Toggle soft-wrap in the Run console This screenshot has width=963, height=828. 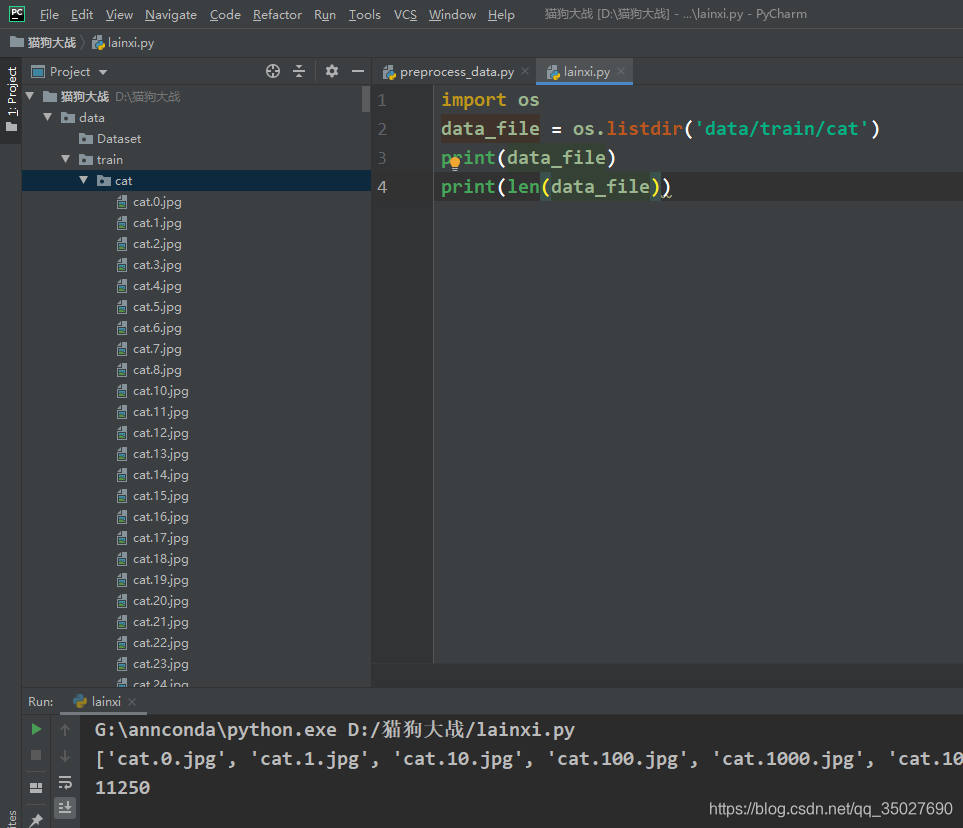tap(65, 783)
